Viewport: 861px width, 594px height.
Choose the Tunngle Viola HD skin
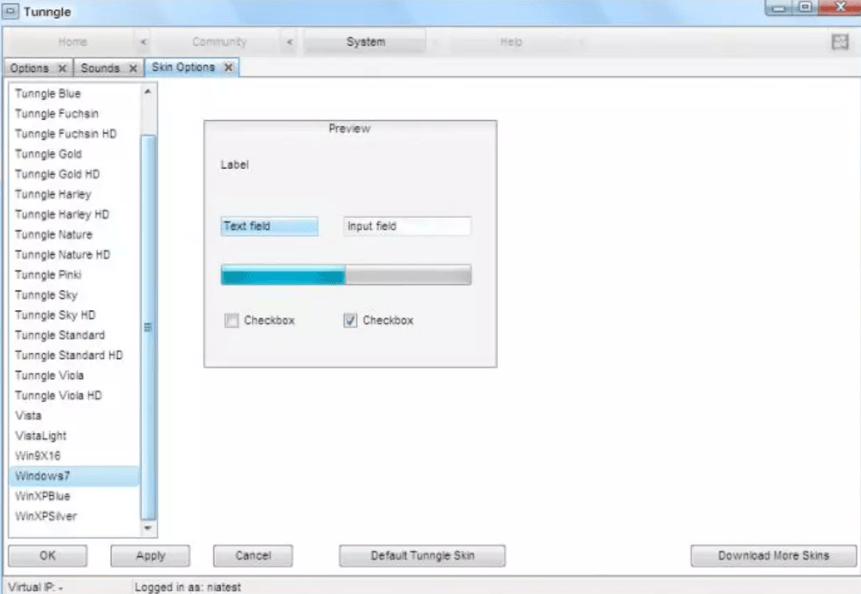point(75,395)
